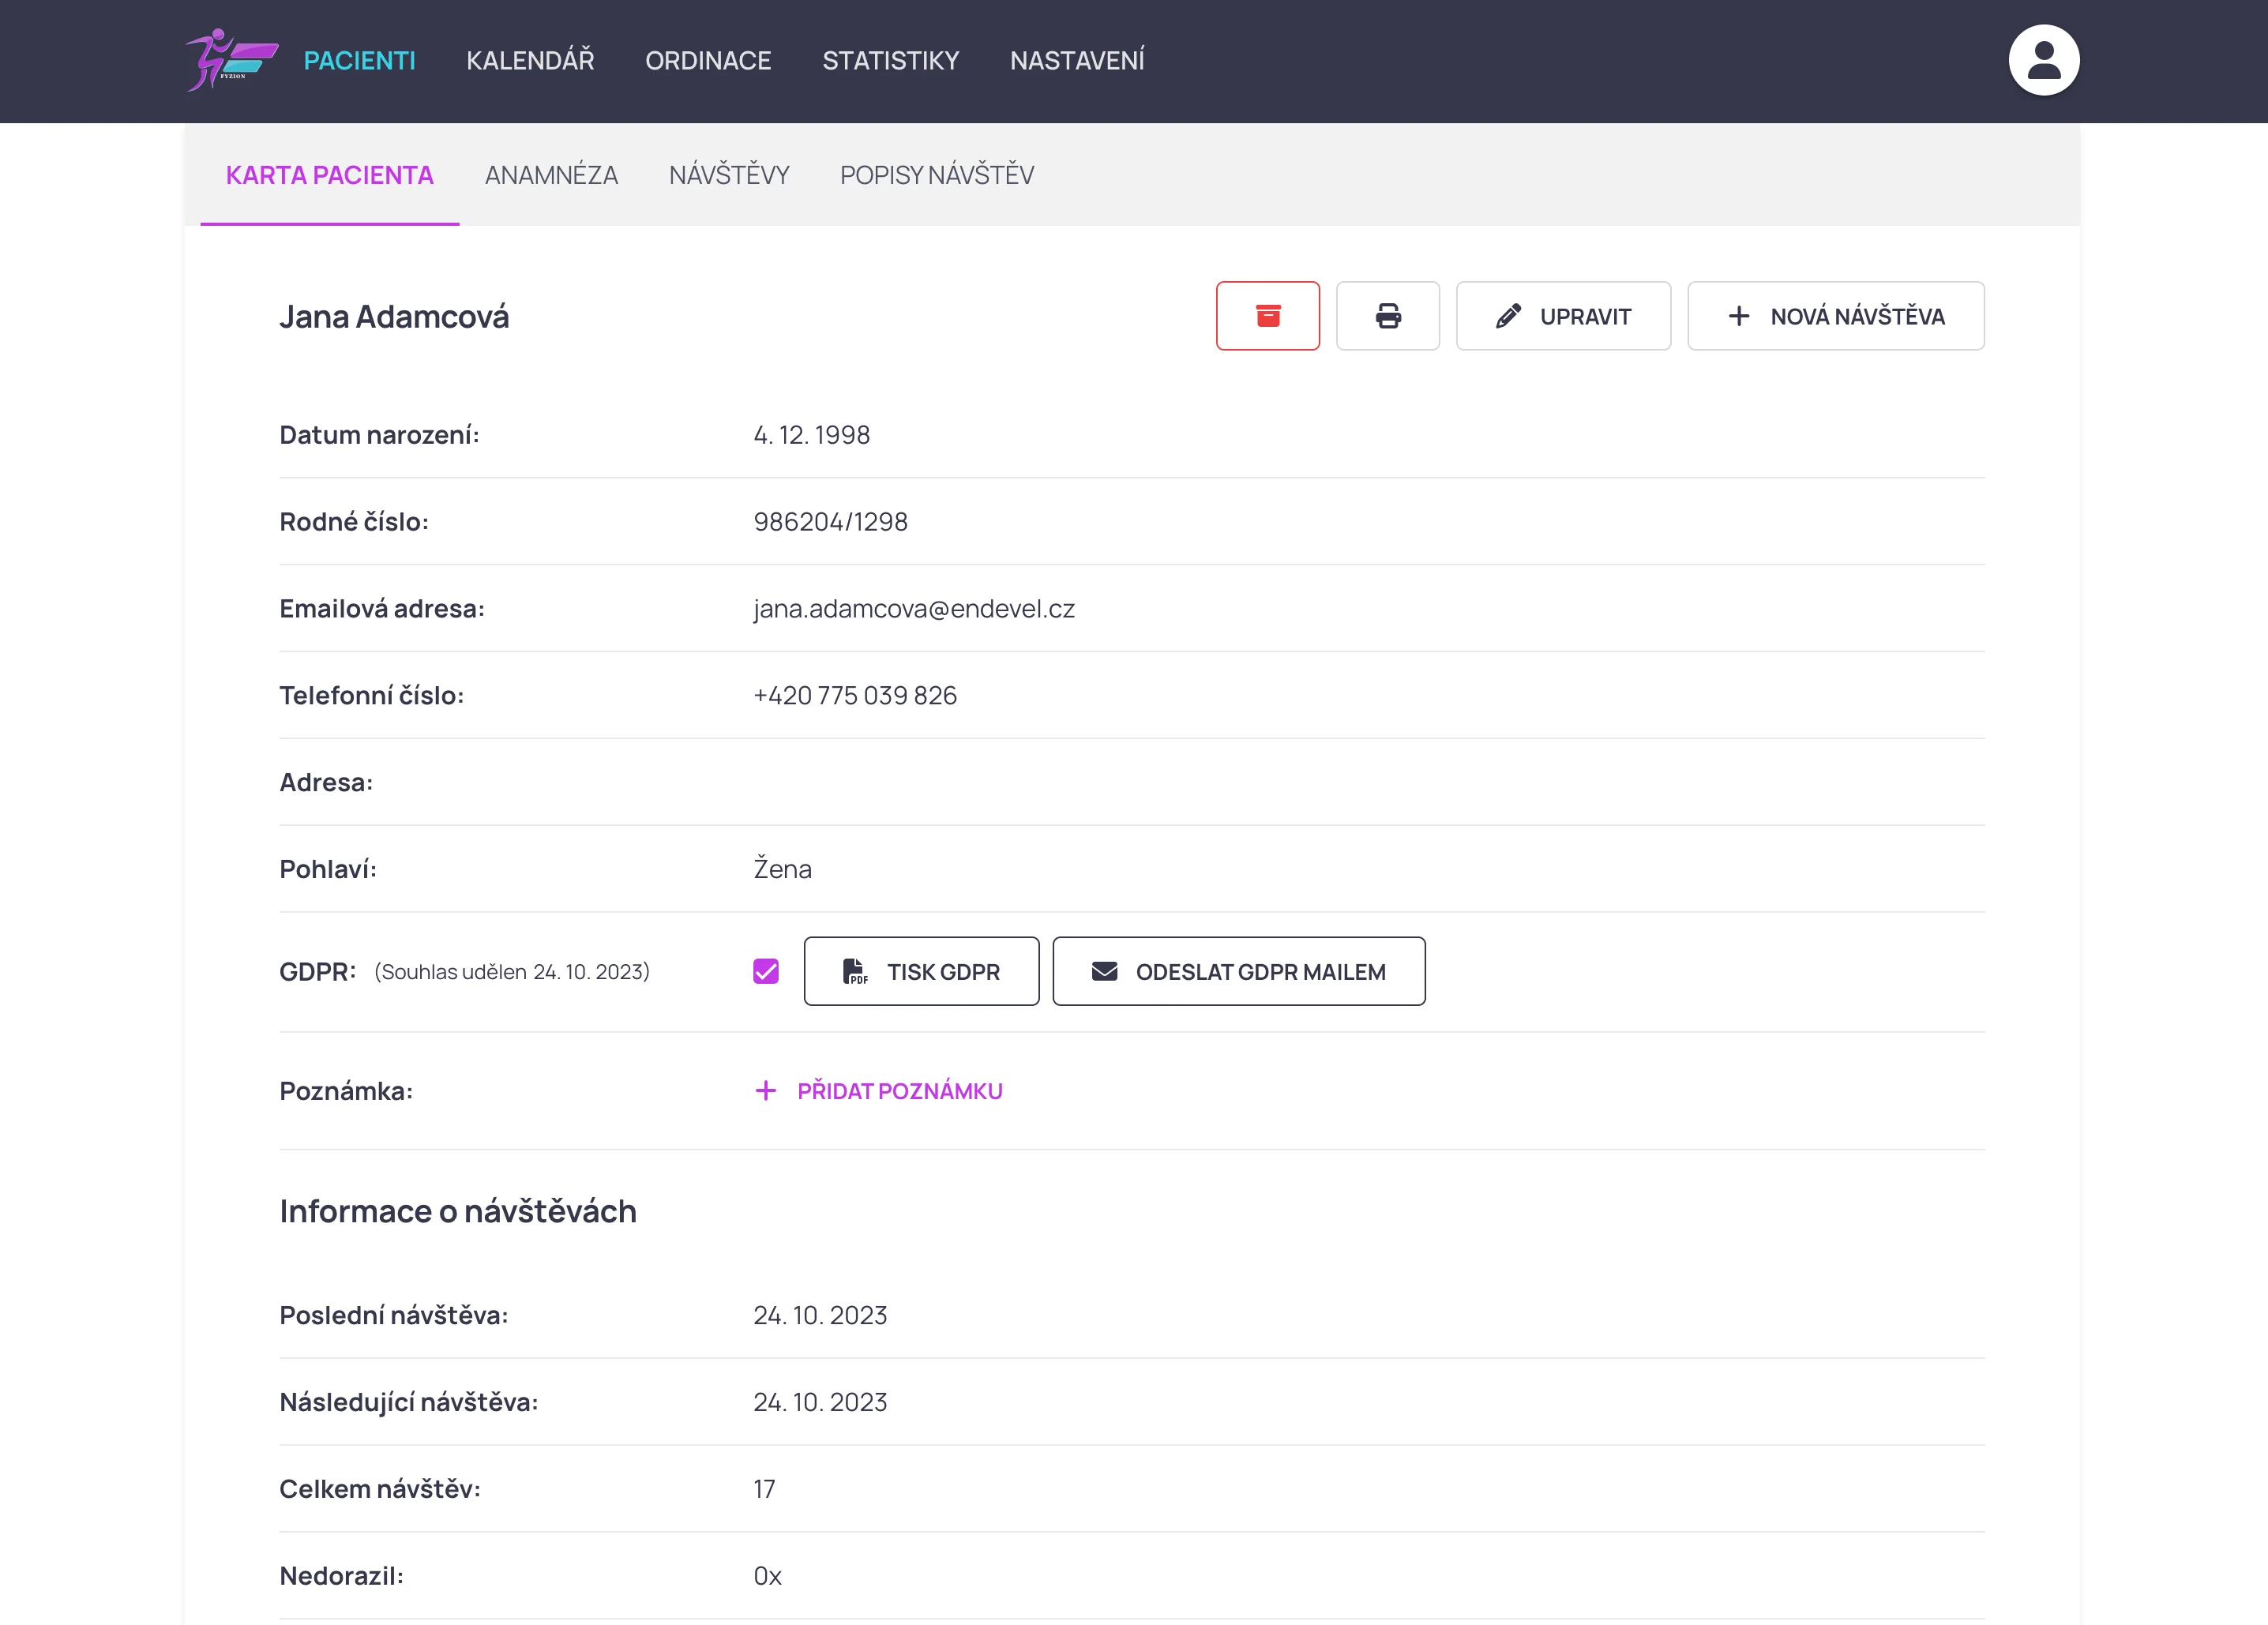Select the Karta pacienta tab
The image size is (2268, 1625).
329,175
